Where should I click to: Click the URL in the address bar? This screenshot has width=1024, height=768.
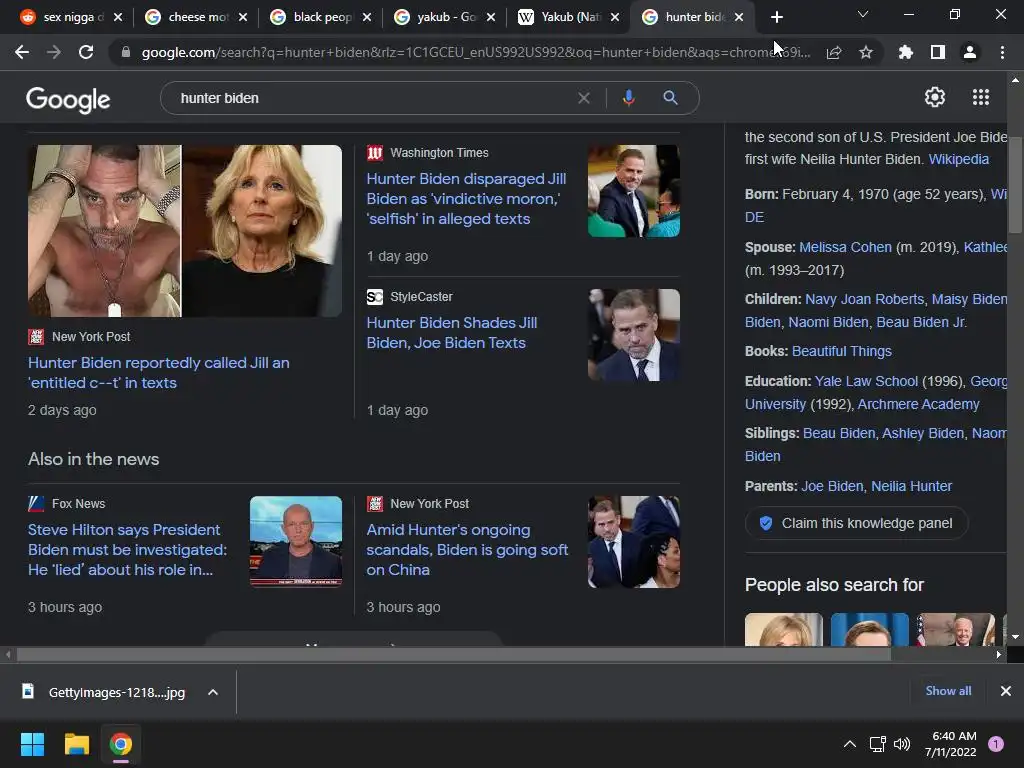click(x=475, y=52)
